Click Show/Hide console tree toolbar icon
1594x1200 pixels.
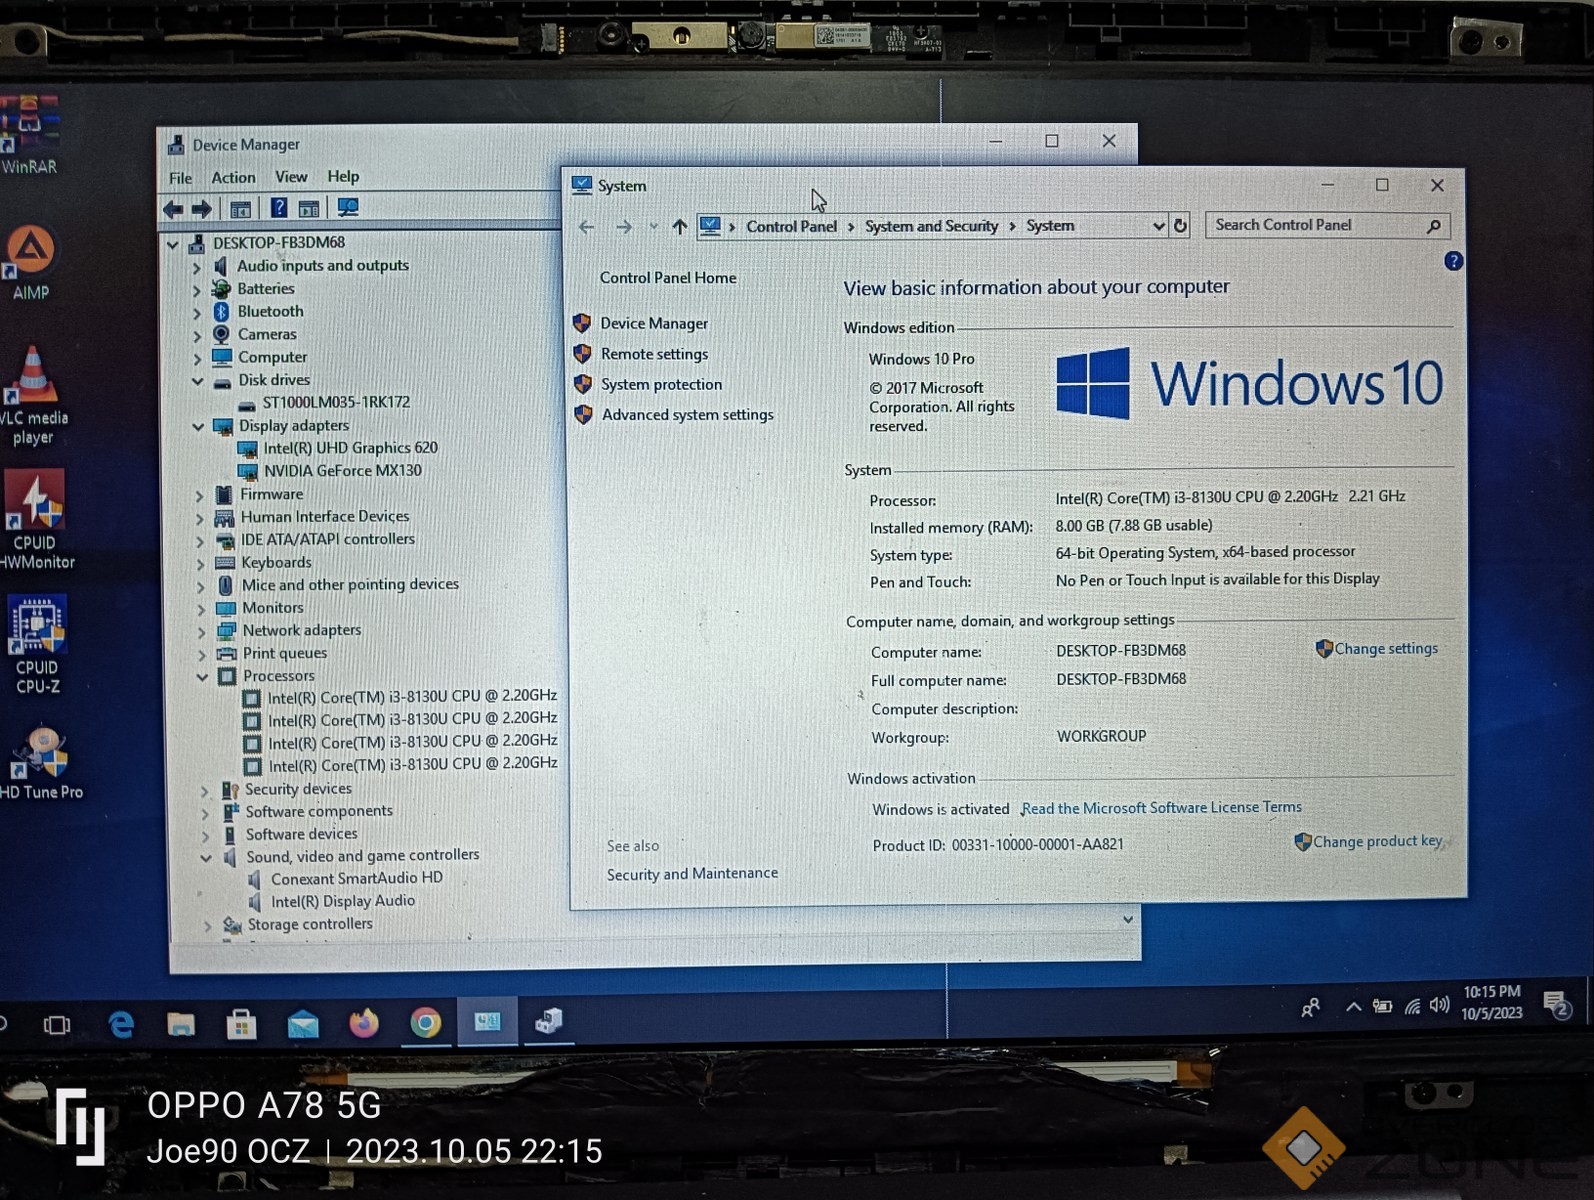click(x=241, y=209)
